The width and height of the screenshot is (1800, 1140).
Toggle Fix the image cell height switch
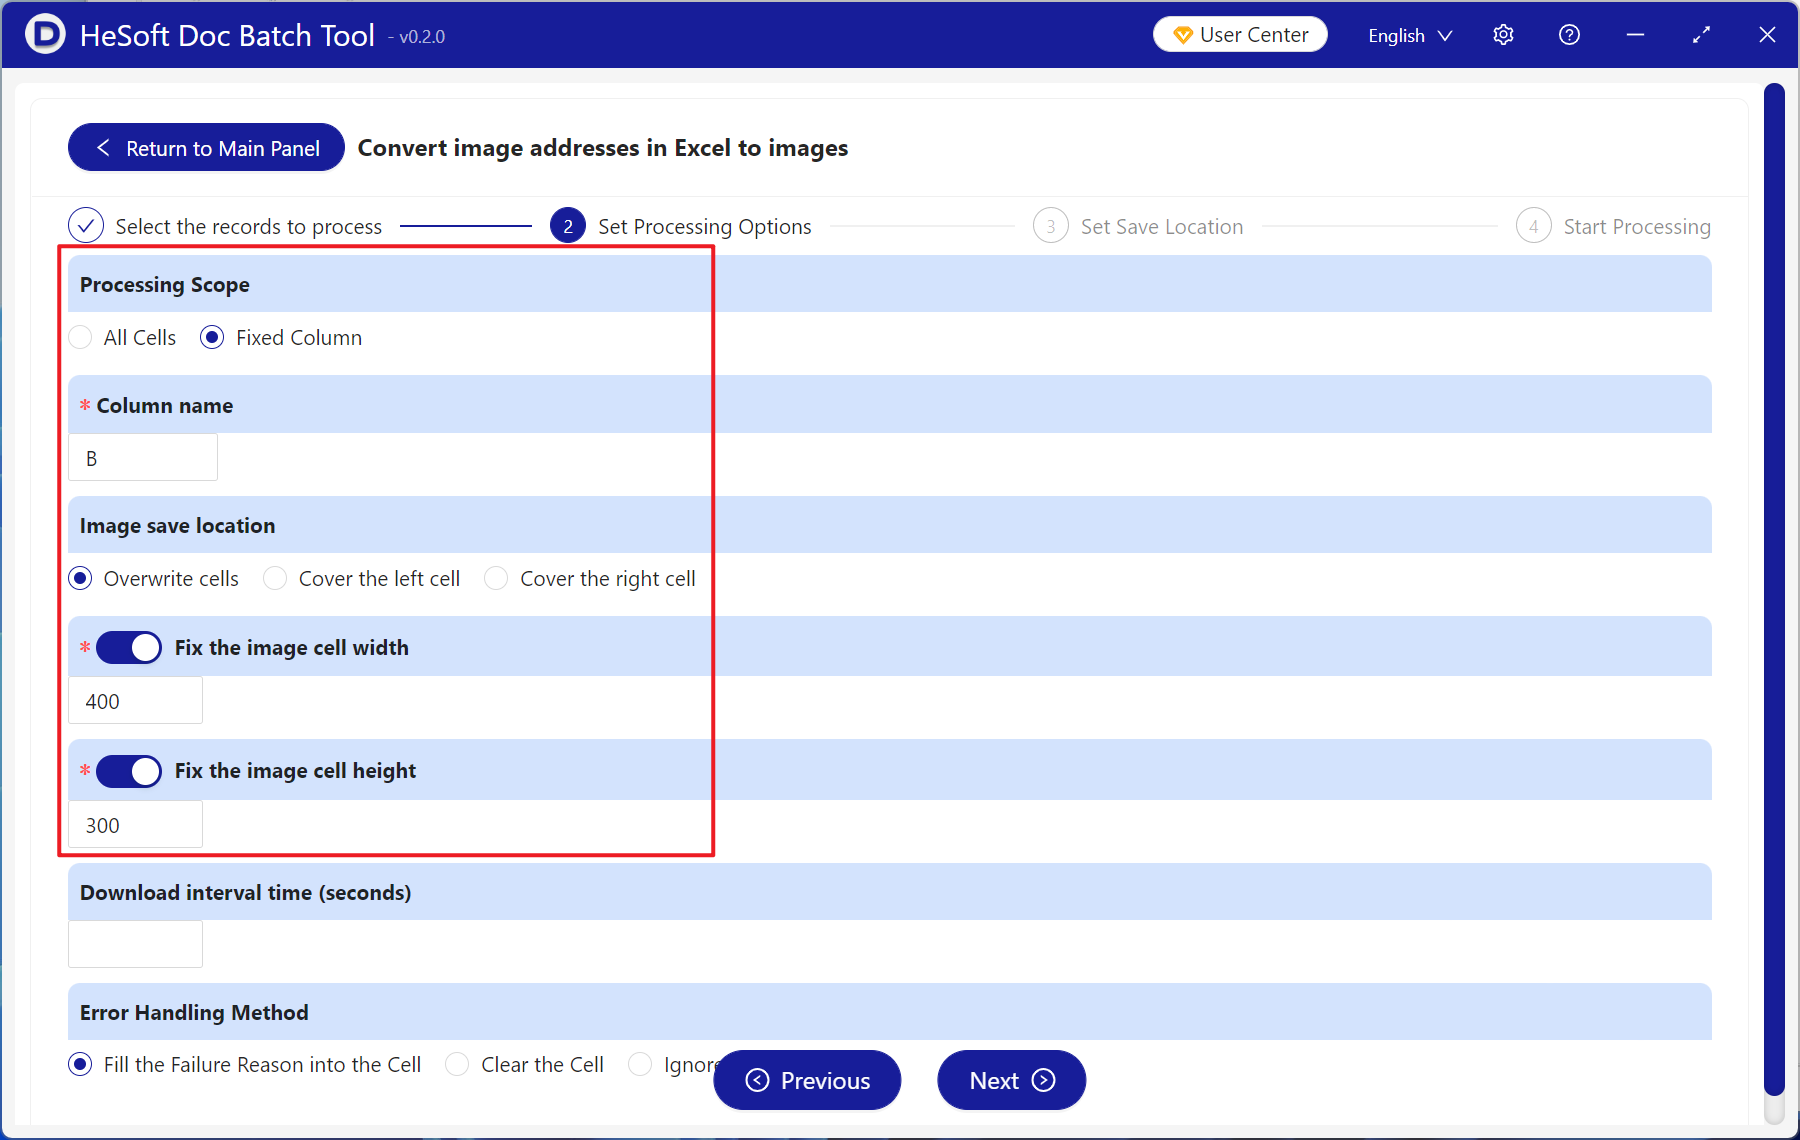[x=129, y=771]
